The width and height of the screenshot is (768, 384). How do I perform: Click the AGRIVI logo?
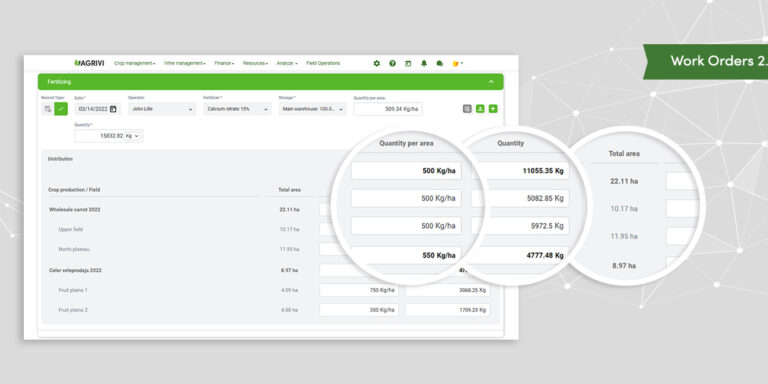pos(89,63)
